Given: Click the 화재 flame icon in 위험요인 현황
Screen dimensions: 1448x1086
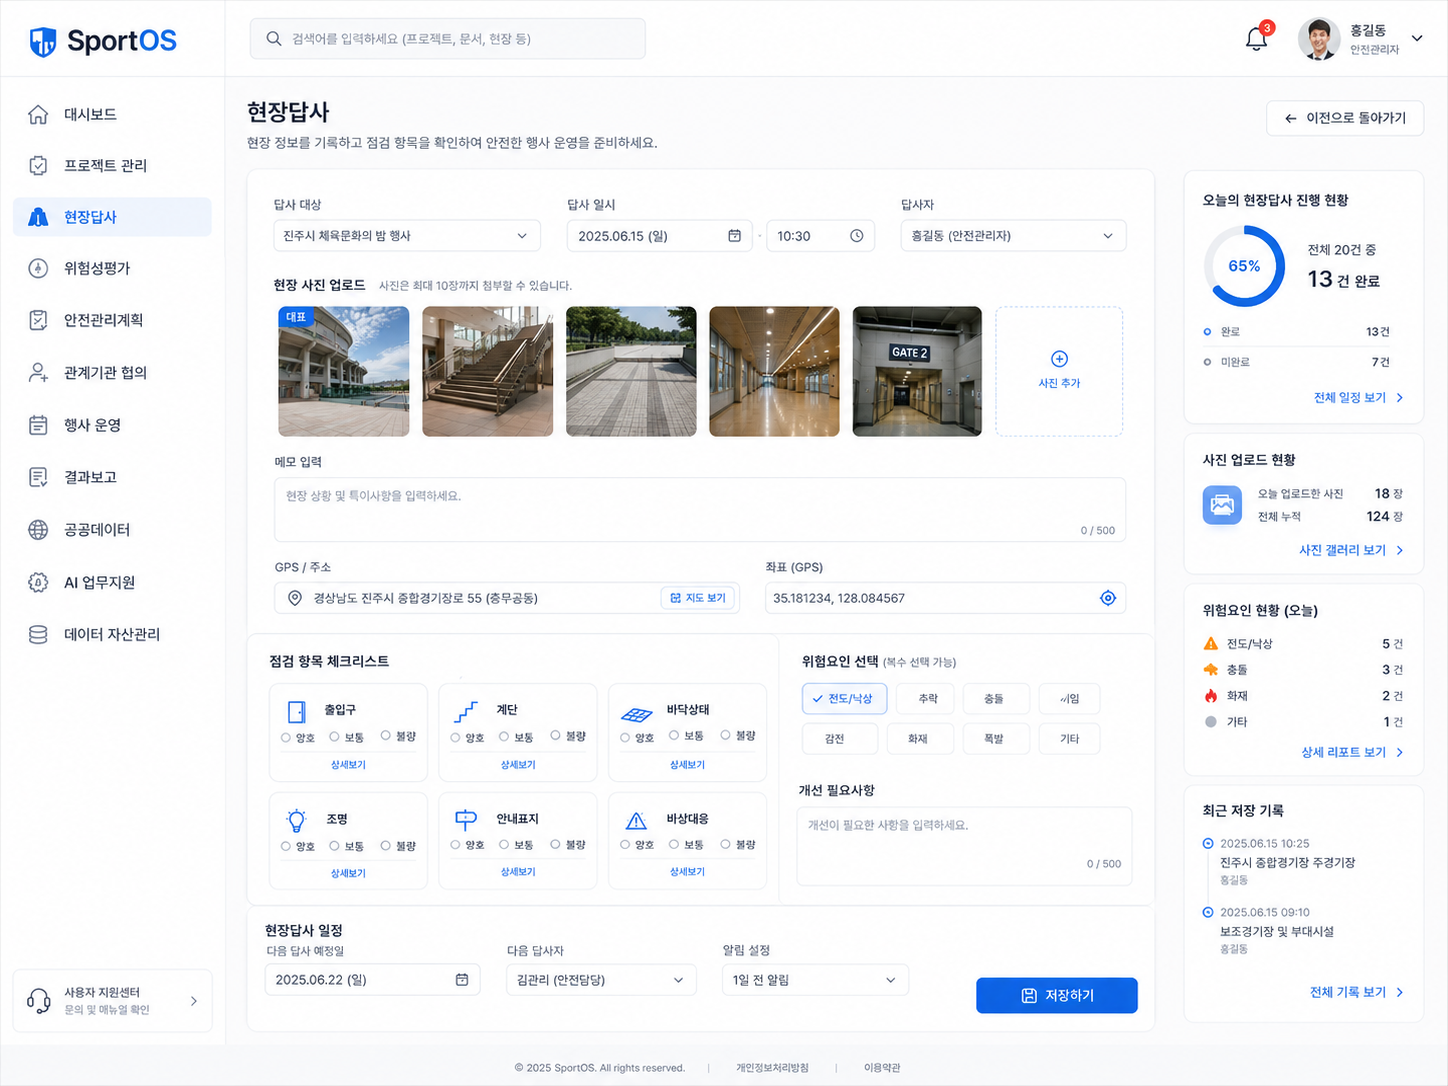Looking at the screenshot, I should [1211, 696].
